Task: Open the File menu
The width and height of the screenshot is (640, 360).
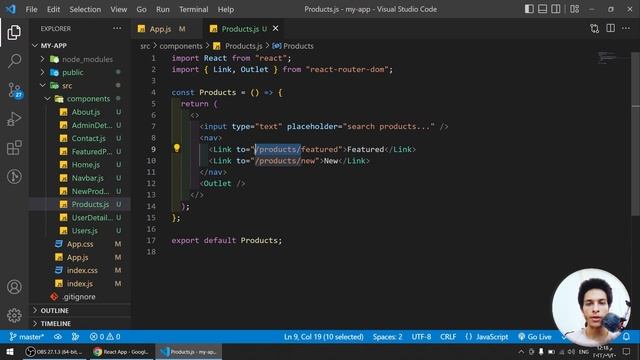Action: (x=31, y=9)
